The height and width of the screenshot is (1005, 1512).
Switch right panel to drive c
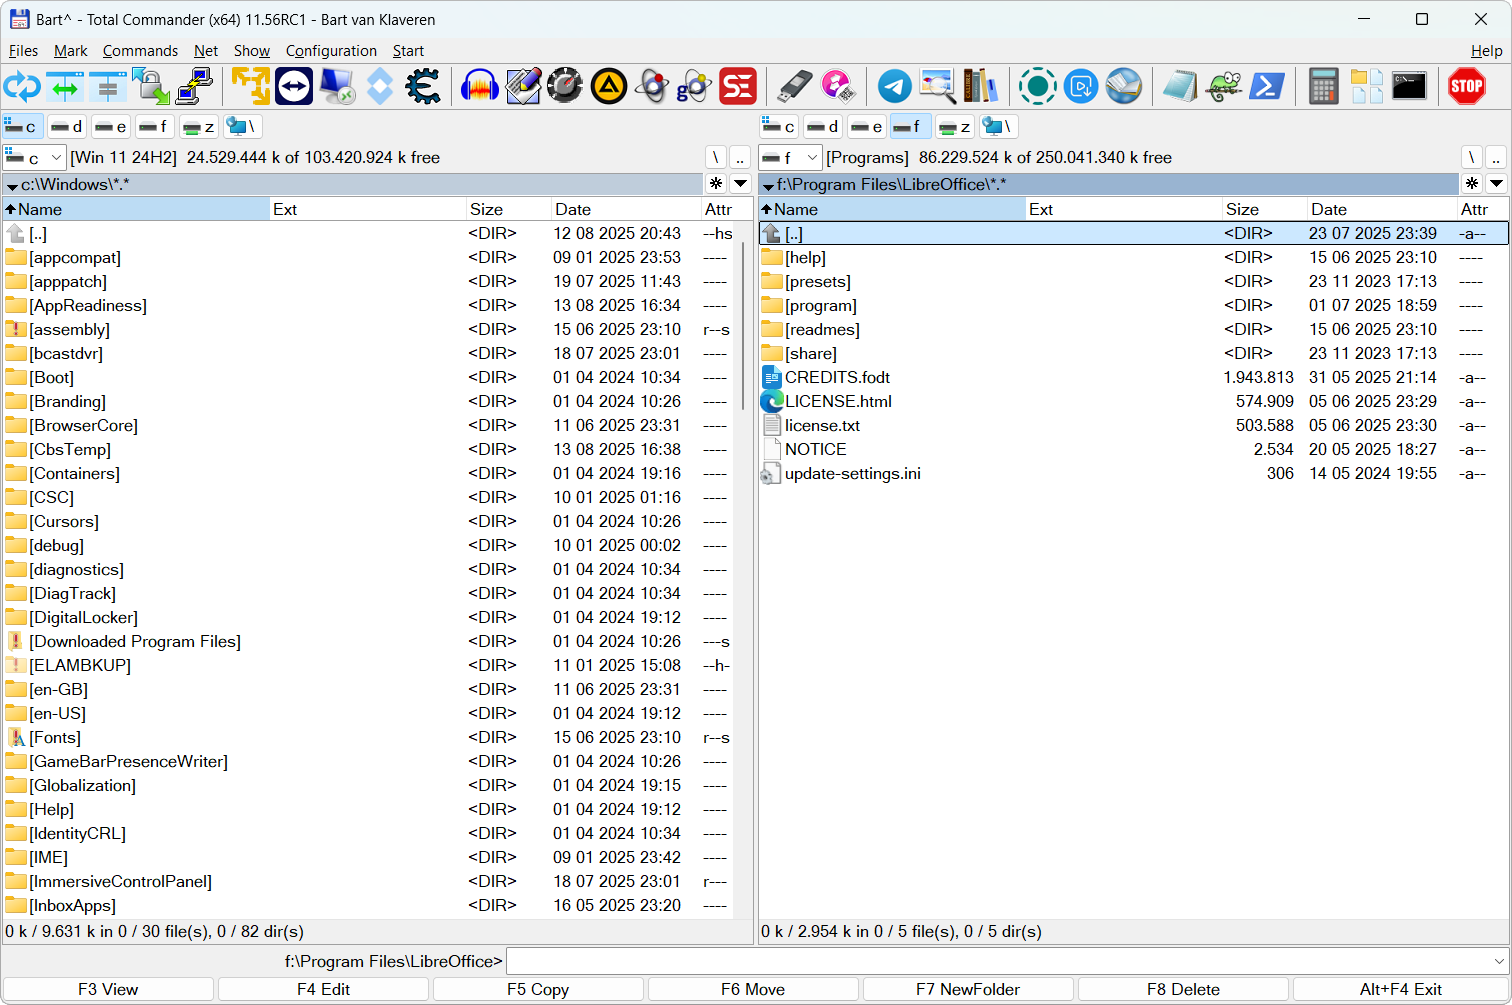click(x=779, y=127)
